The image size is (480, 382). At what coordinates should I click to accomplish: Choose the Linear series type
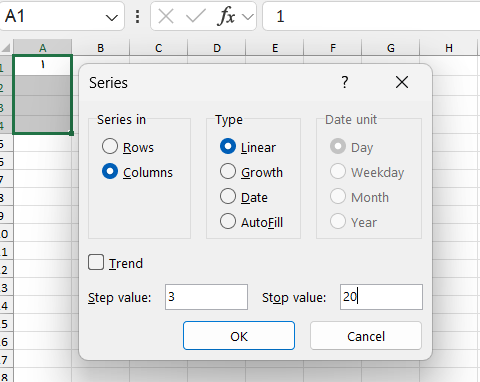(x=228, y=146)
